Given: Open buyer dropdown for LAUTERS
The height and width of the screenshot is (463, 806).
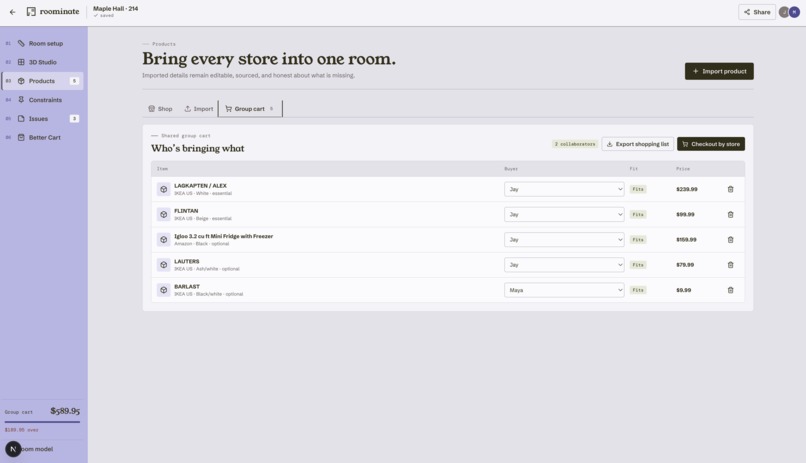Looking at the screenshot, I should click(x=564, y=265).
